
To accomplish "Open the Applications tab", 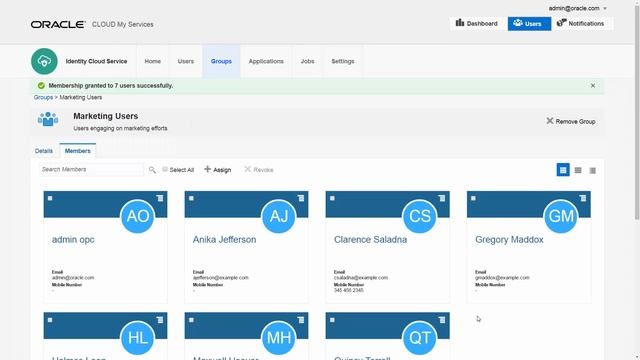I will 266,61.
